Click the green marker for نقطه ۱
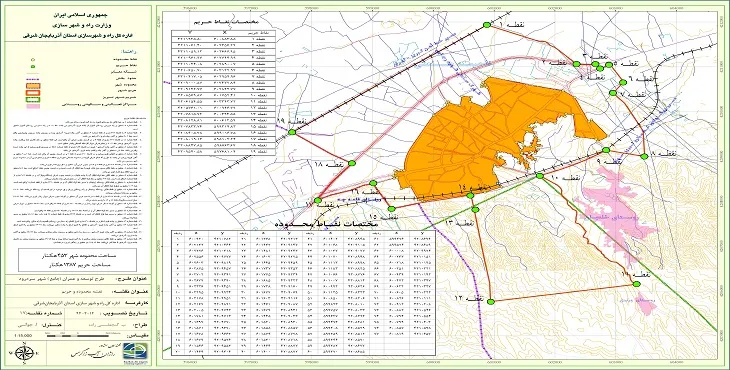Viewport: 730px width, 370px height. tap(487, 25)
